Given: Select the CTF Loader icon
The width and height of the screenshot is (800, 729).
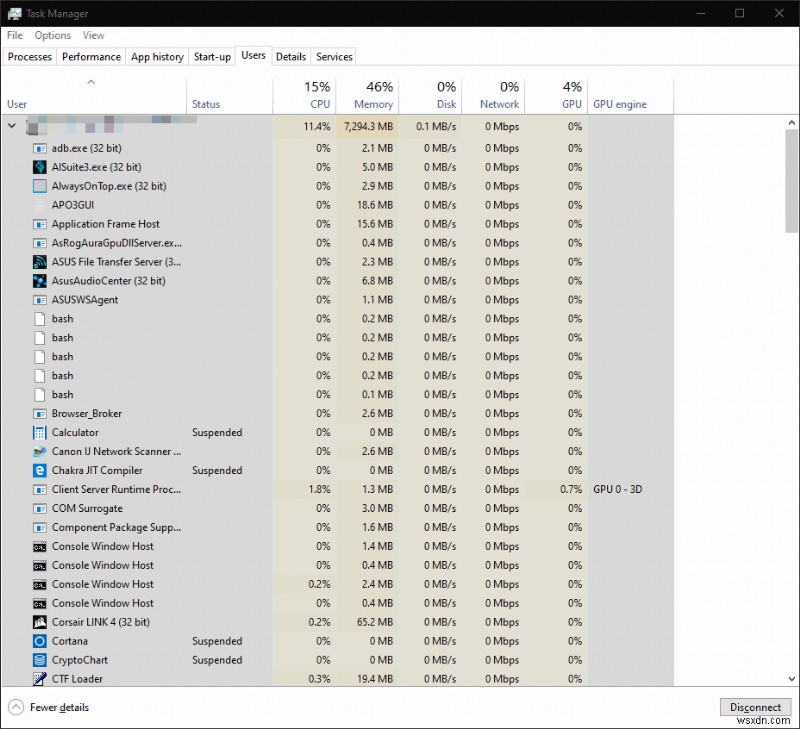Looking at the screenshot, I should point(40,679).
